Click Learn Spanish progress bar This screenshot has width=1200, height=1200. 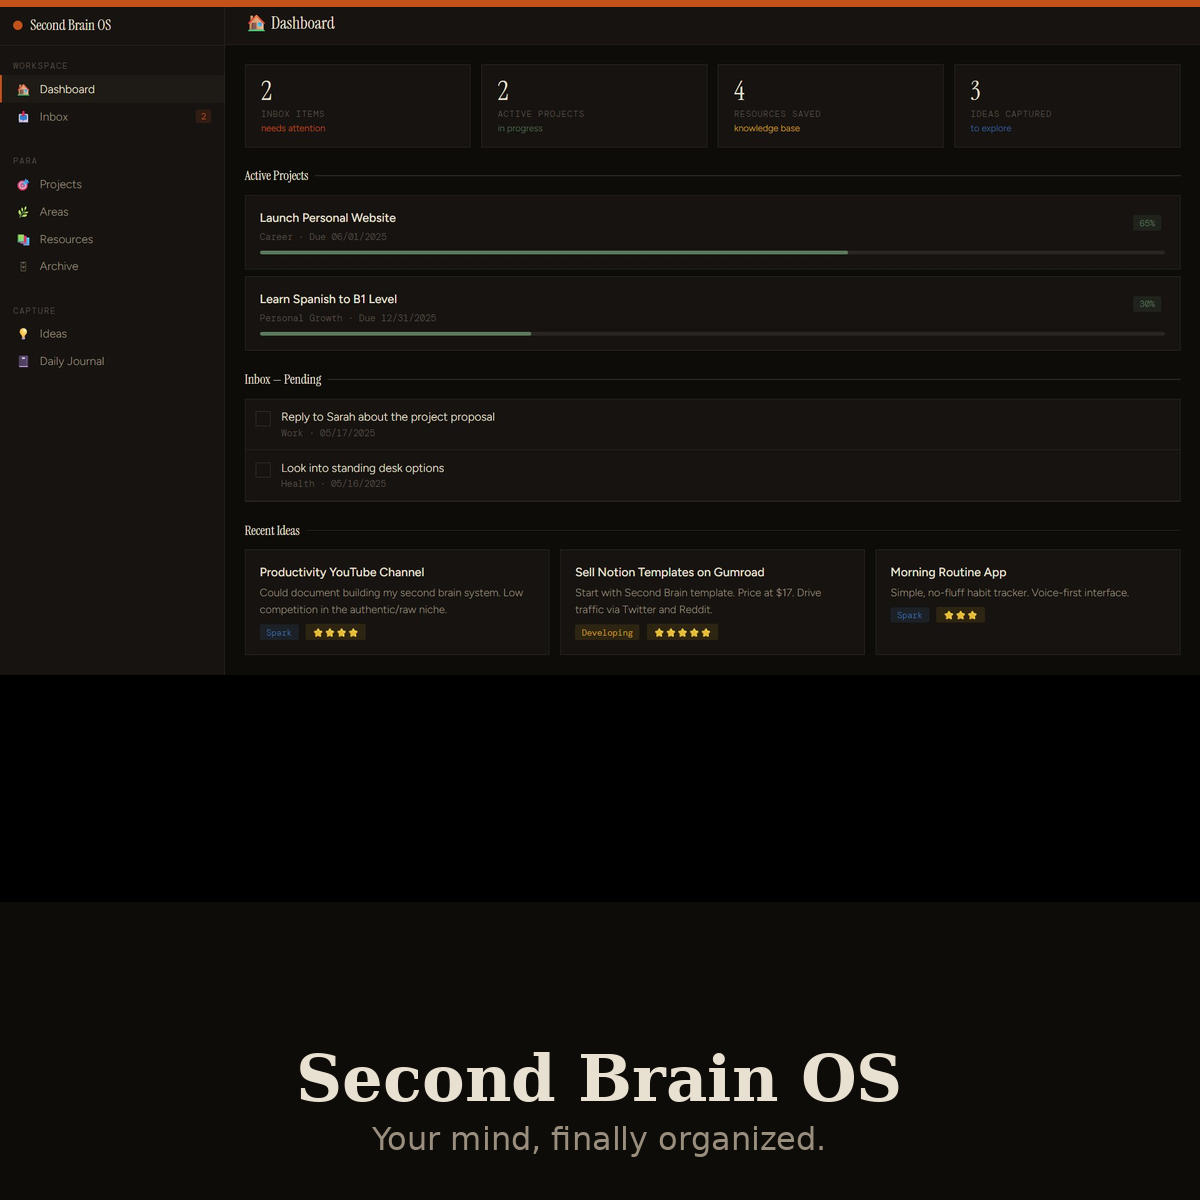(x=712, y=334)
